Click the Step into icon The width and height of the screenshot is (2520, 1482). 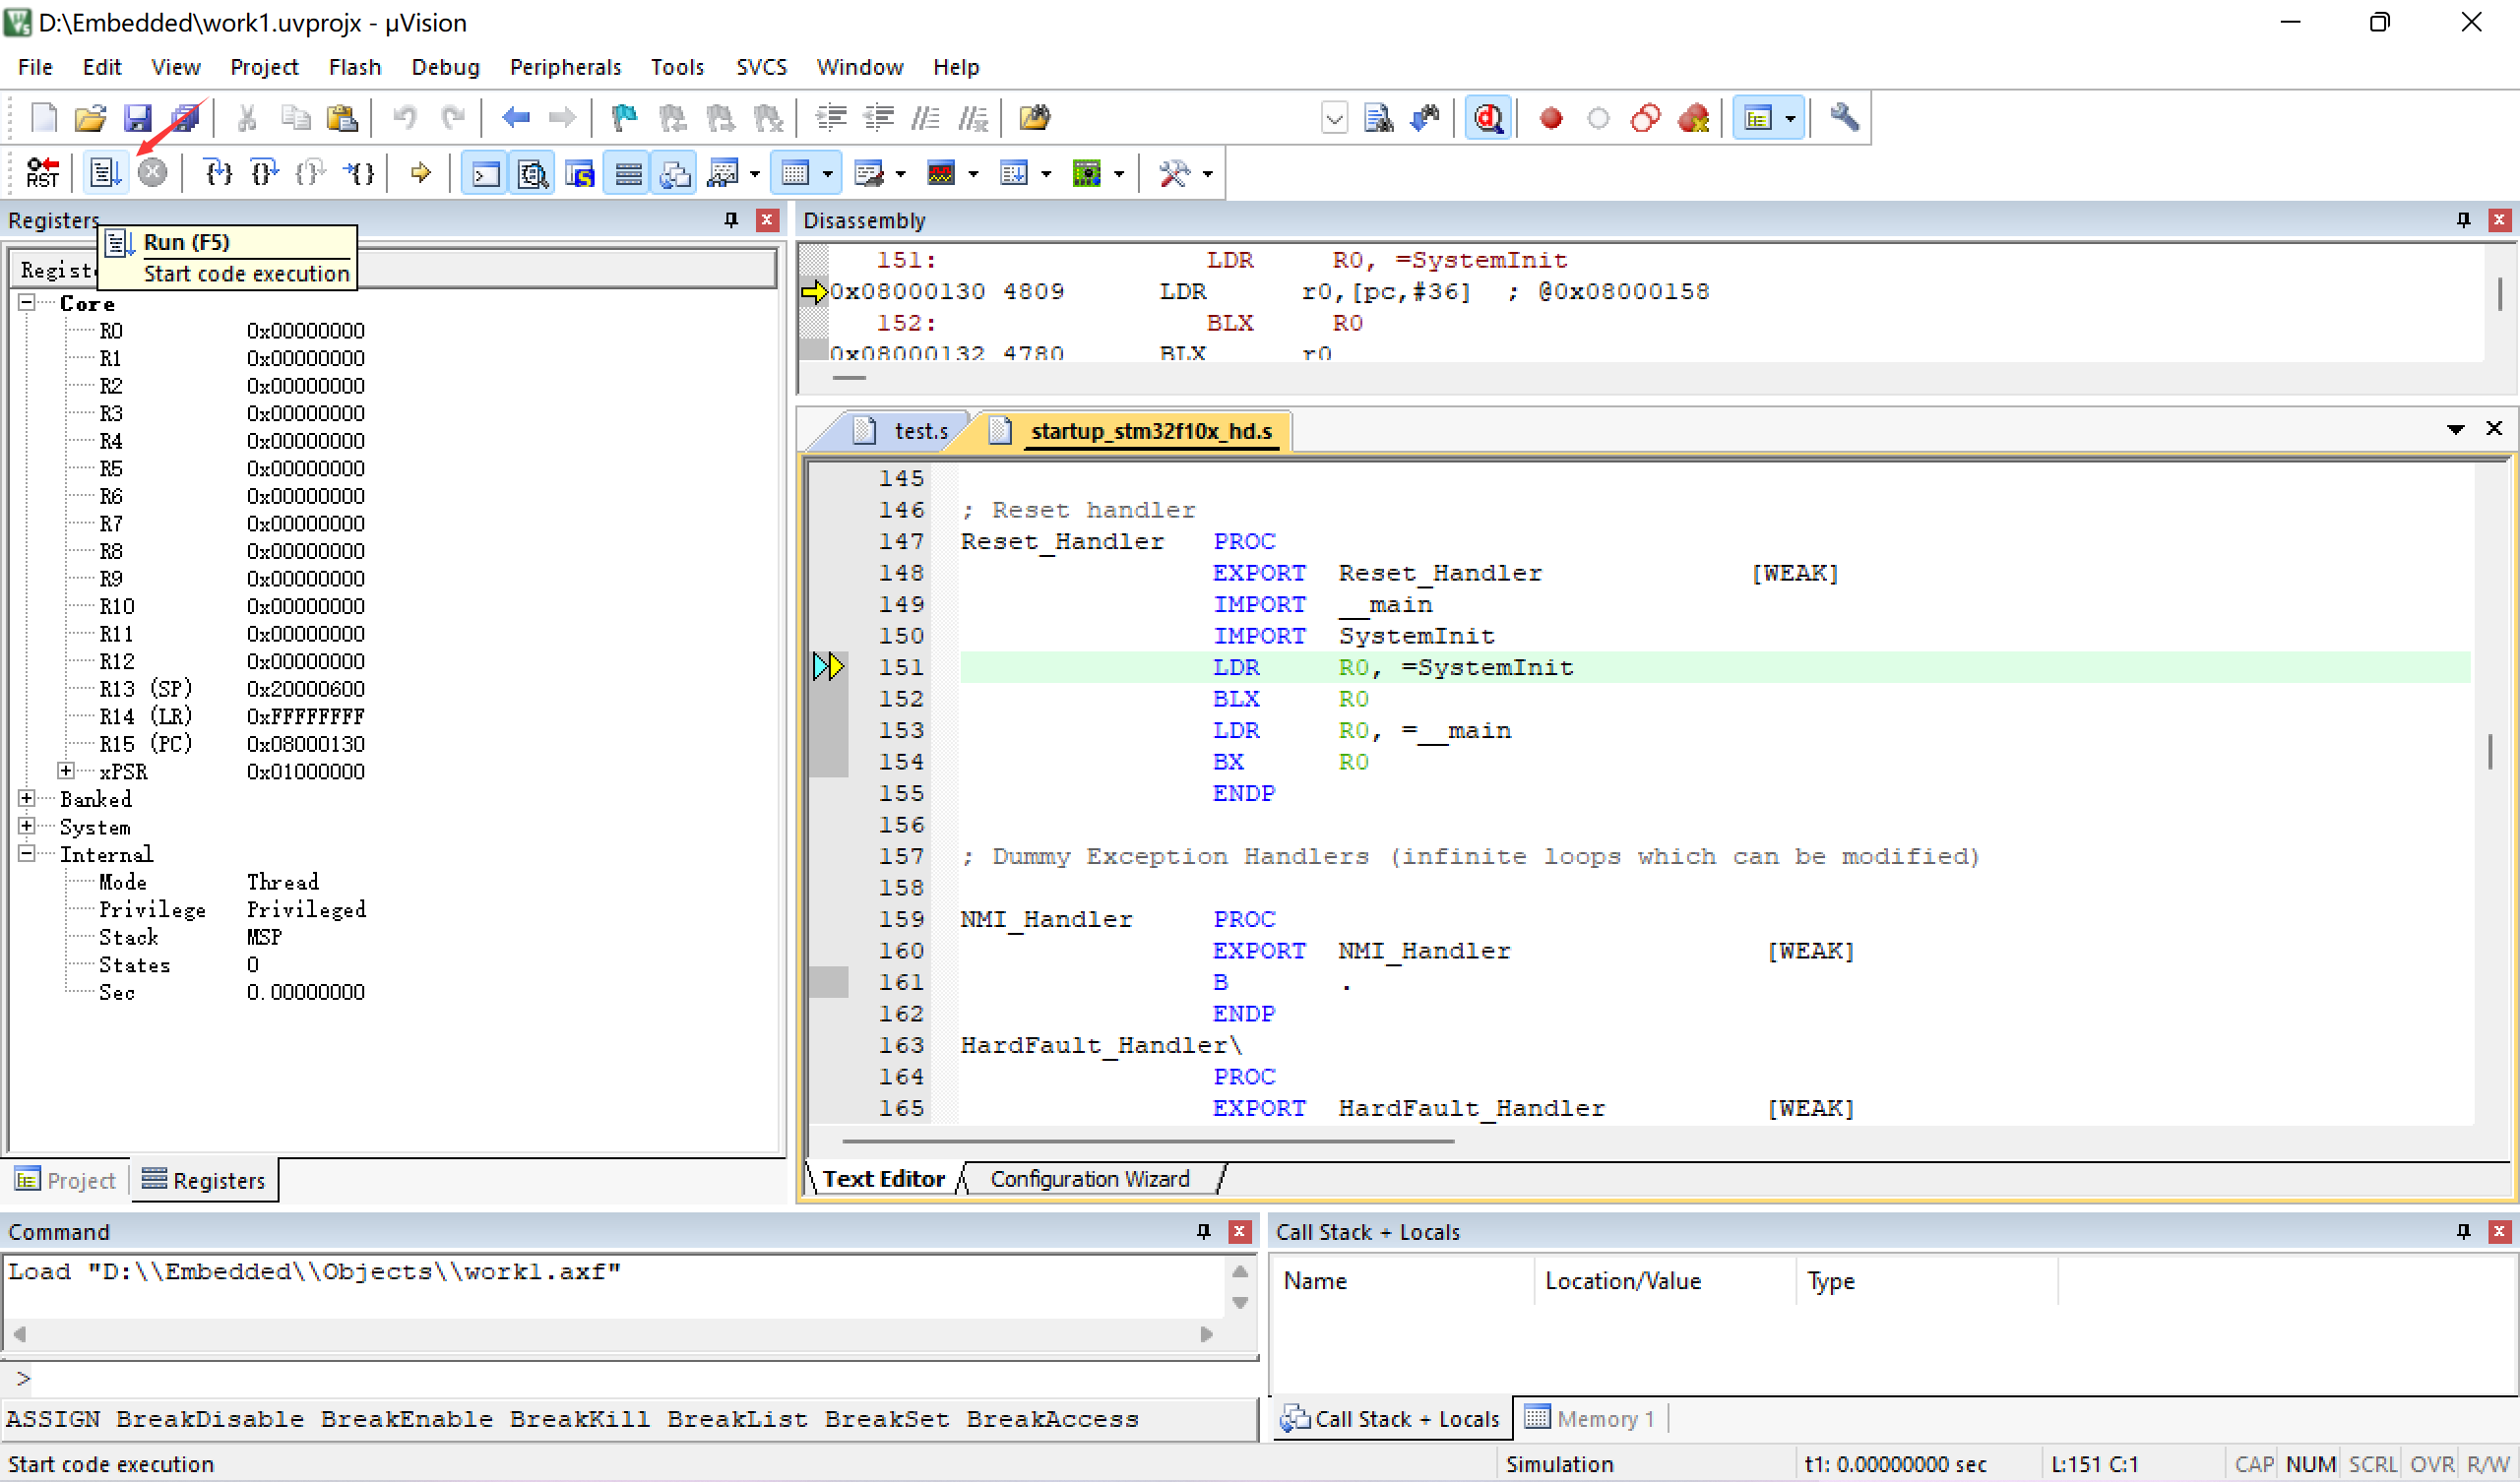(x=217, y=173)
